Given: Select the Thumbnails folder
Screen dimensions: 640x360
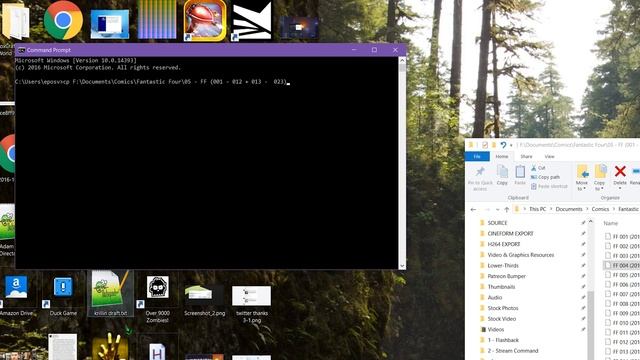Looking at the screenshot, I should click(501, 287).
